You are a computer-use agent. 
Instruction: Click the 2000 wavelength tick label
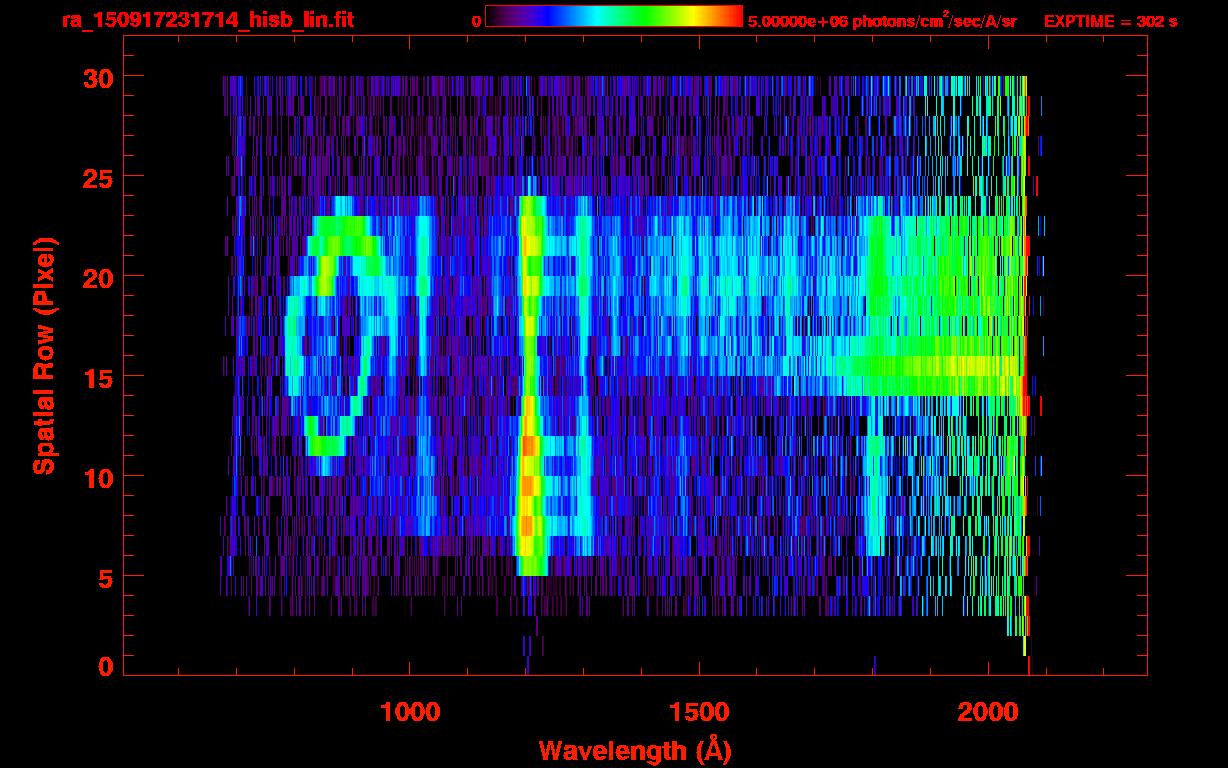click(x=988, y=711)
